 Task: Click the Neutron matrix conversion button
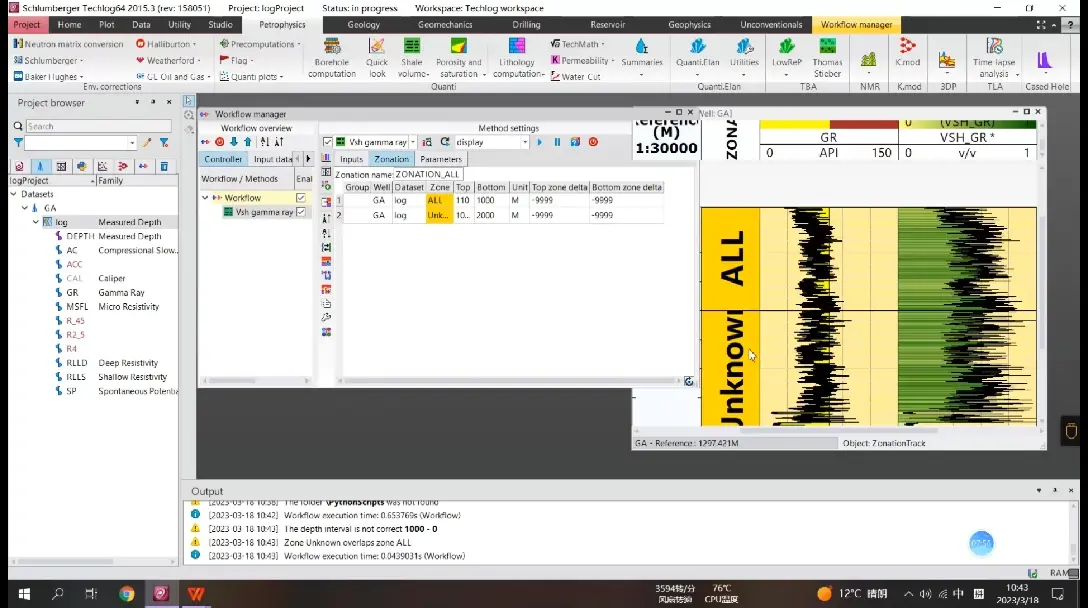point(68,44)
